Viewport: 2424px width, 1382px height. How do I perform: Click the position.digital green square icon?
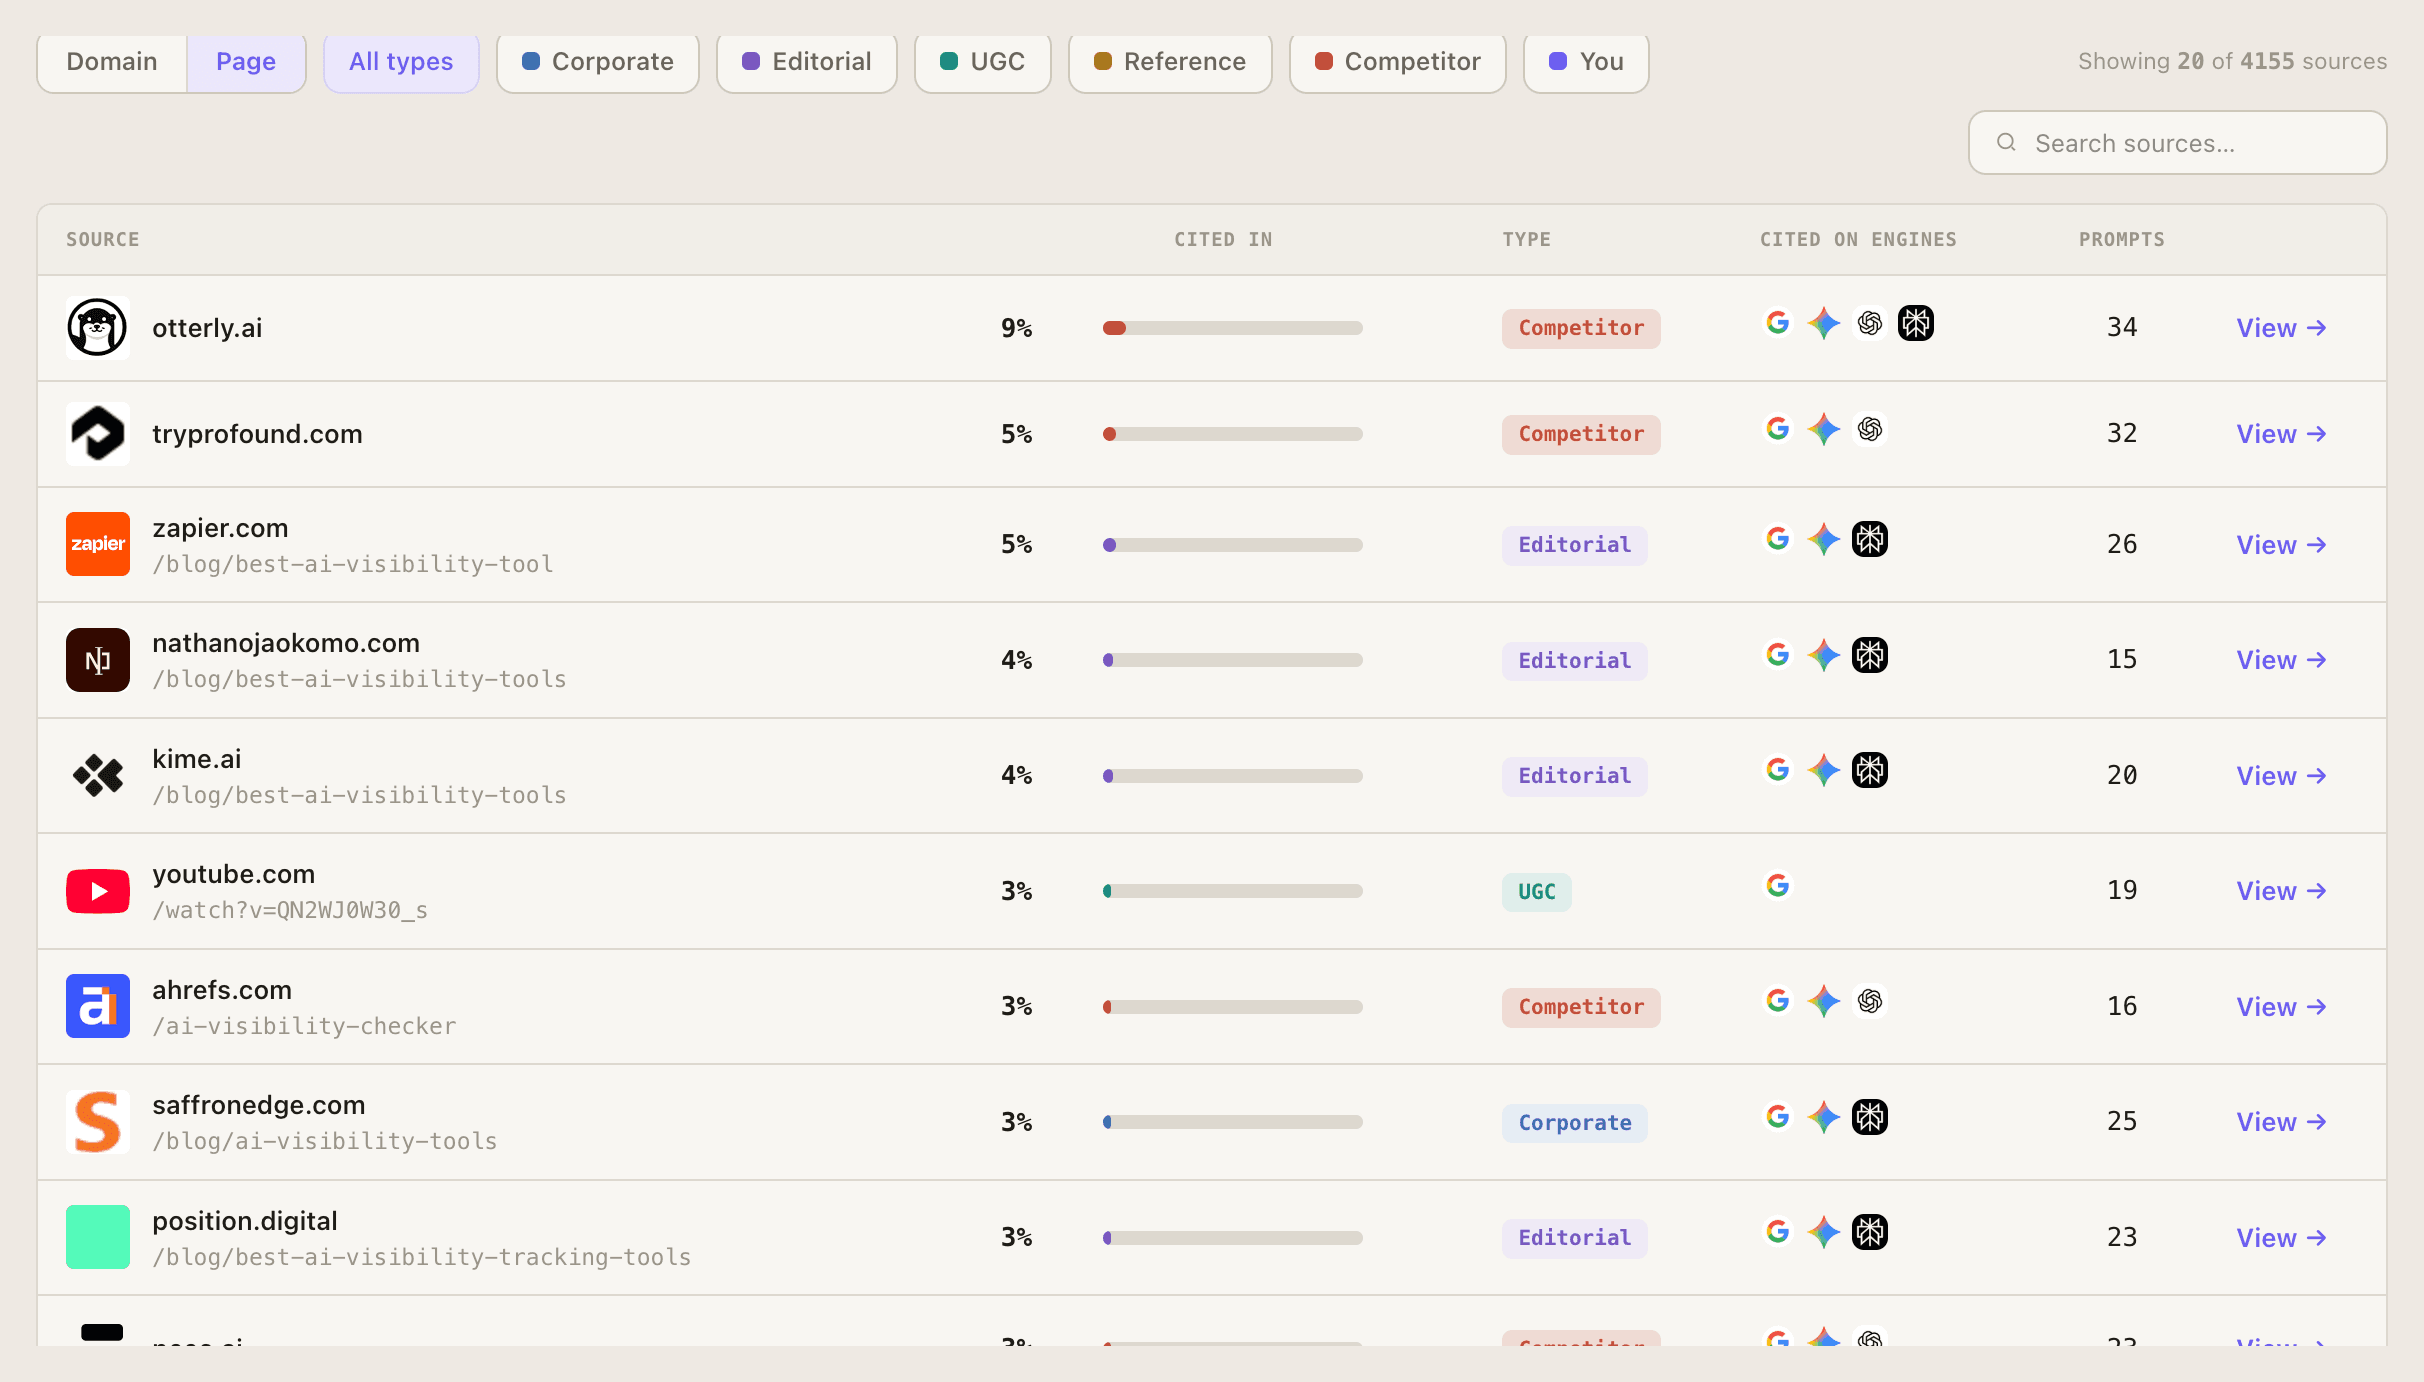(97, 1237)
